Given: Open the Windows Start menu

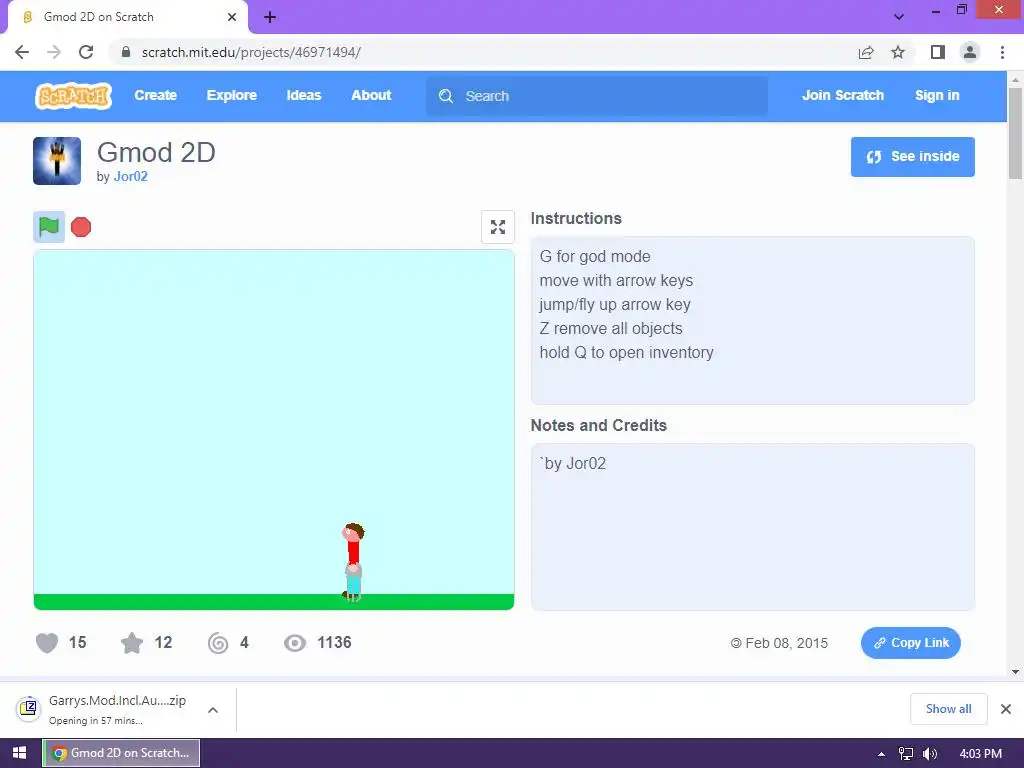Looking at the screenshot, I should coord(20,753).
